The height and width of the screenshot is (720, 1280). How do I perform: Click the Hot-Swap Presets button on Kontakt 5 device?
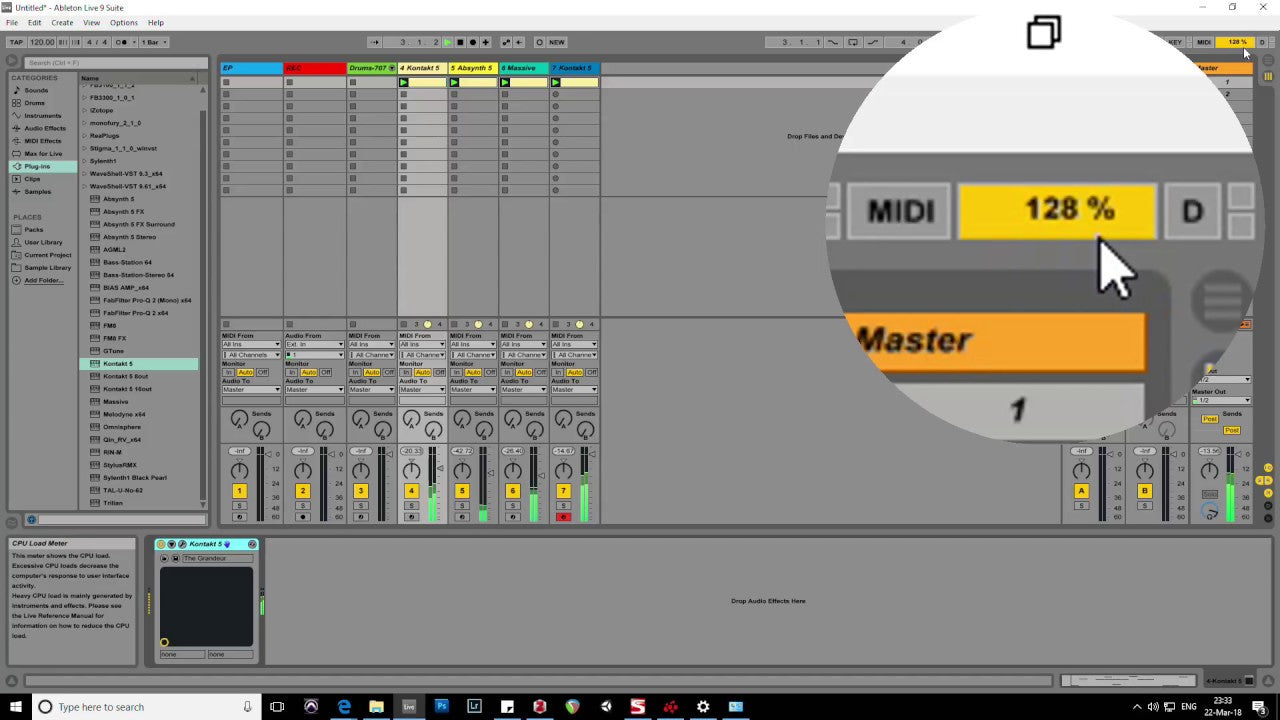(x=227, y=544)
